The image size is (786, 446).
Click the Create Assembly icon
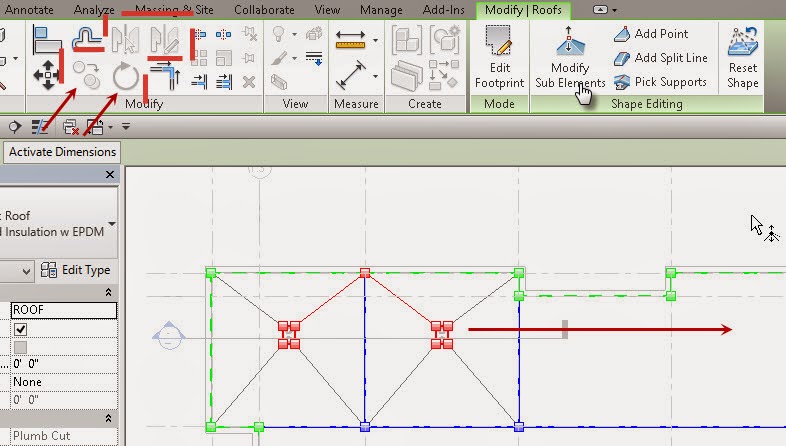(x=407, y=40)
